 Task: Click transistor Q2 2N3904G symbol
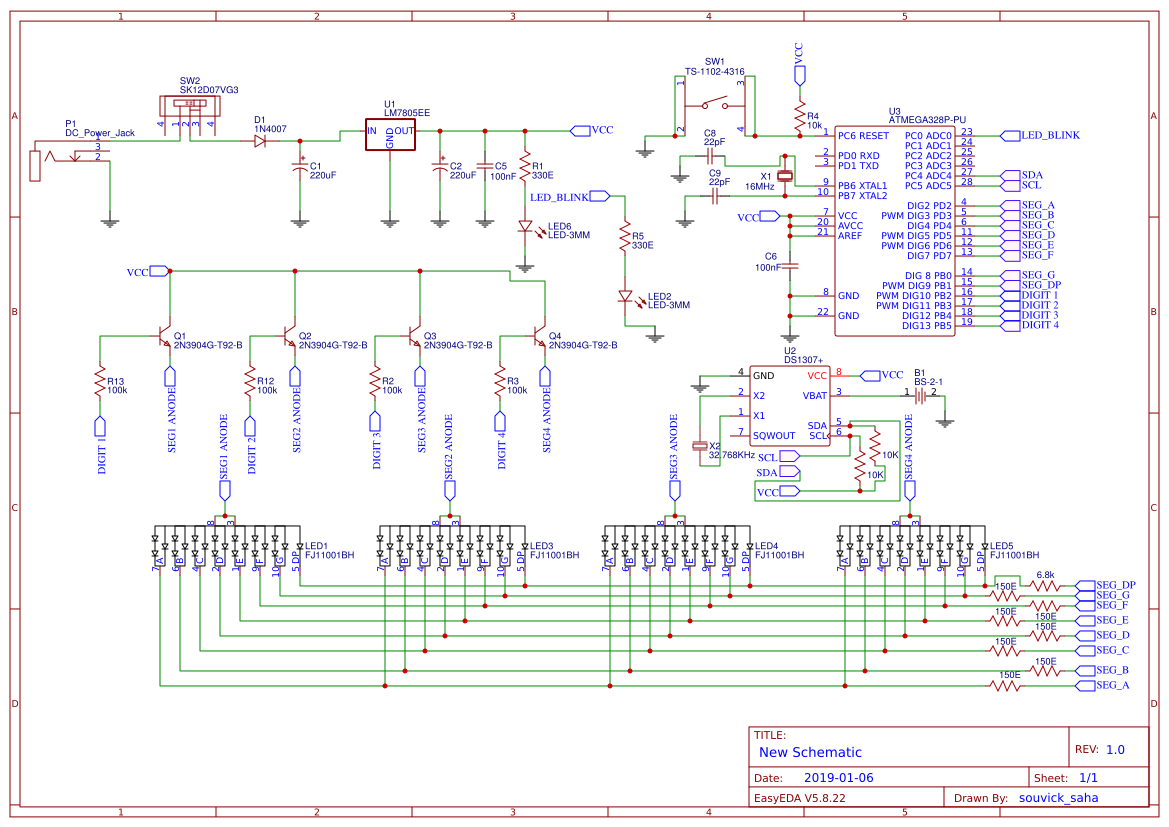[x=289, y=336]
